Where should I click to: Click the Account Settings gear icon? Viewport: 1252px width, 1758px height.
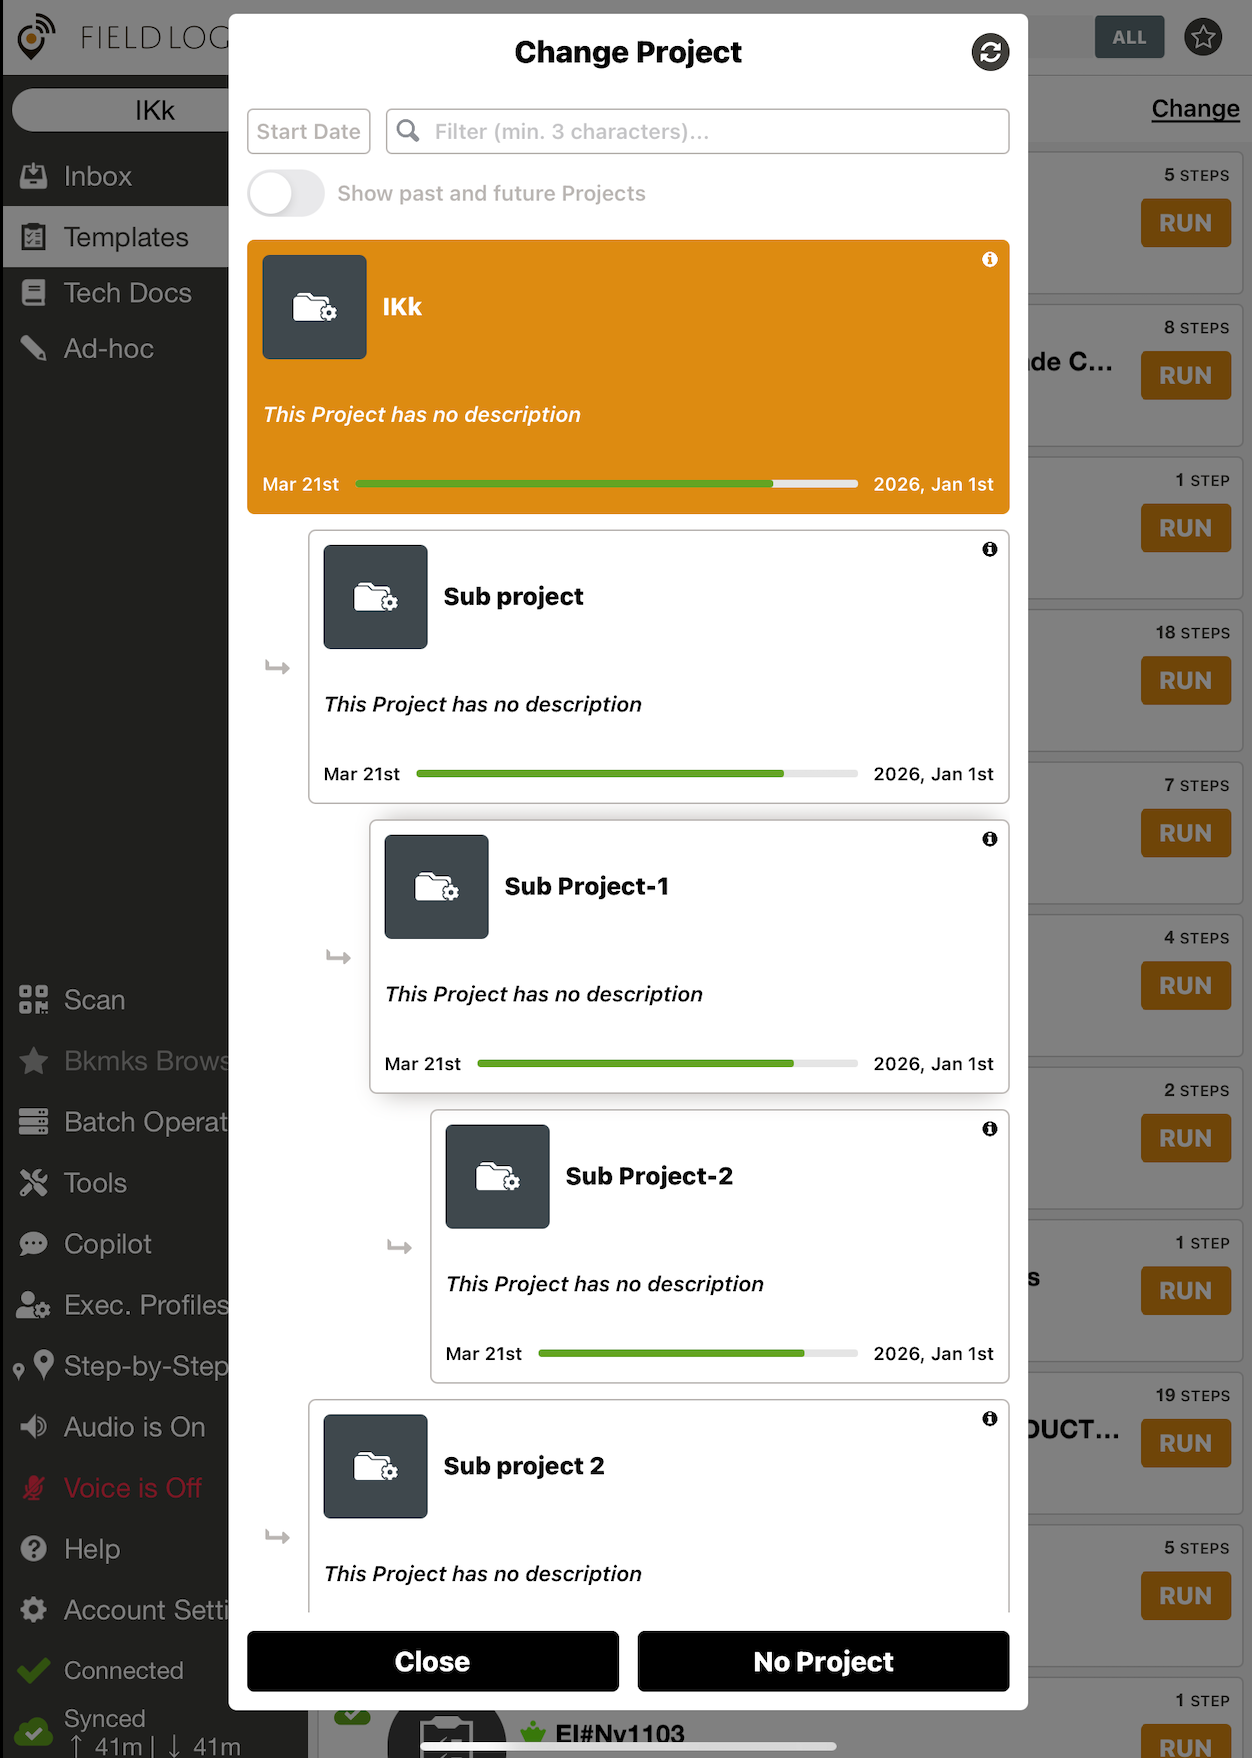pos(34,1610)
